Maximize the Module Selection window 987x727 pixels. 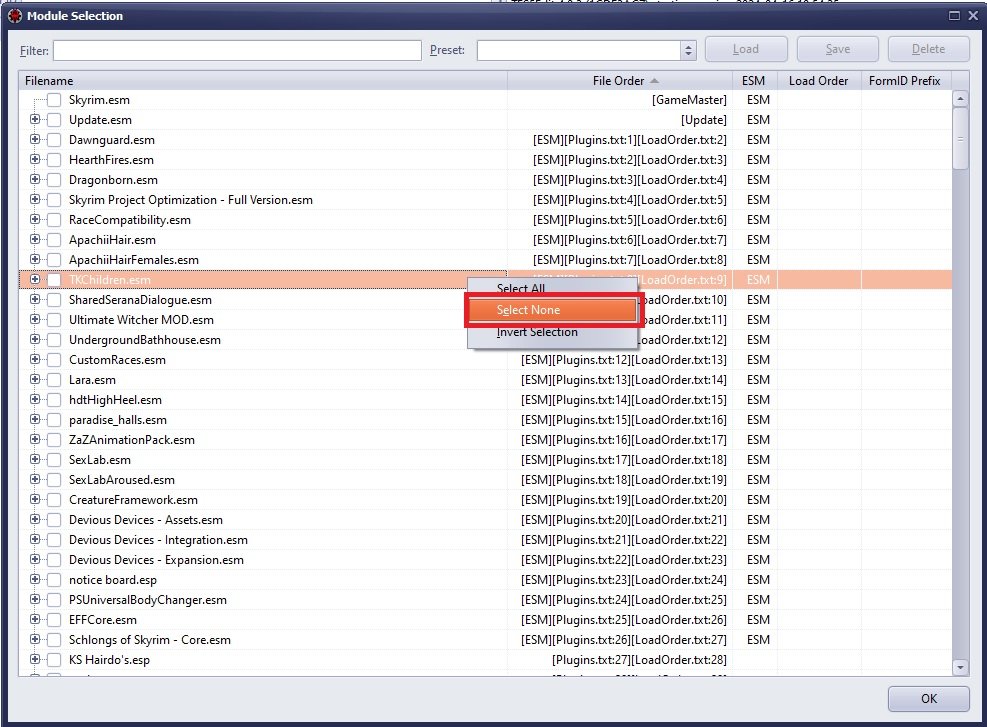(954, 16)
